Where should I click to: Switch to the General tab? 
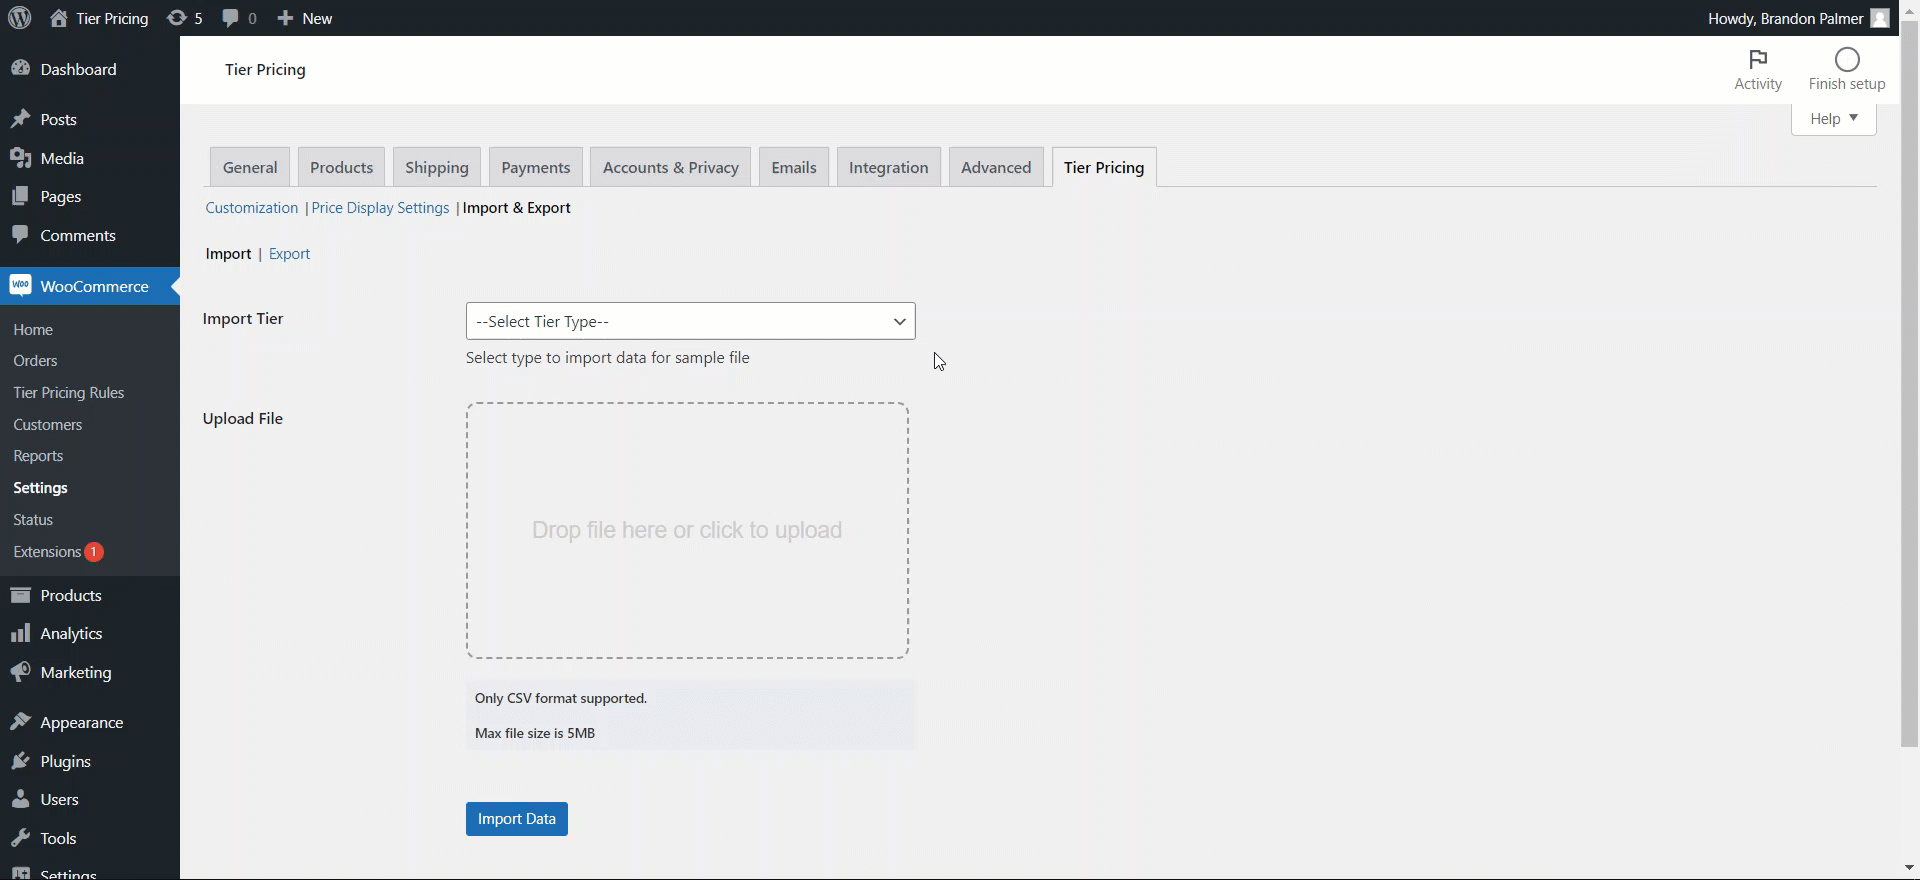[250, 167]
